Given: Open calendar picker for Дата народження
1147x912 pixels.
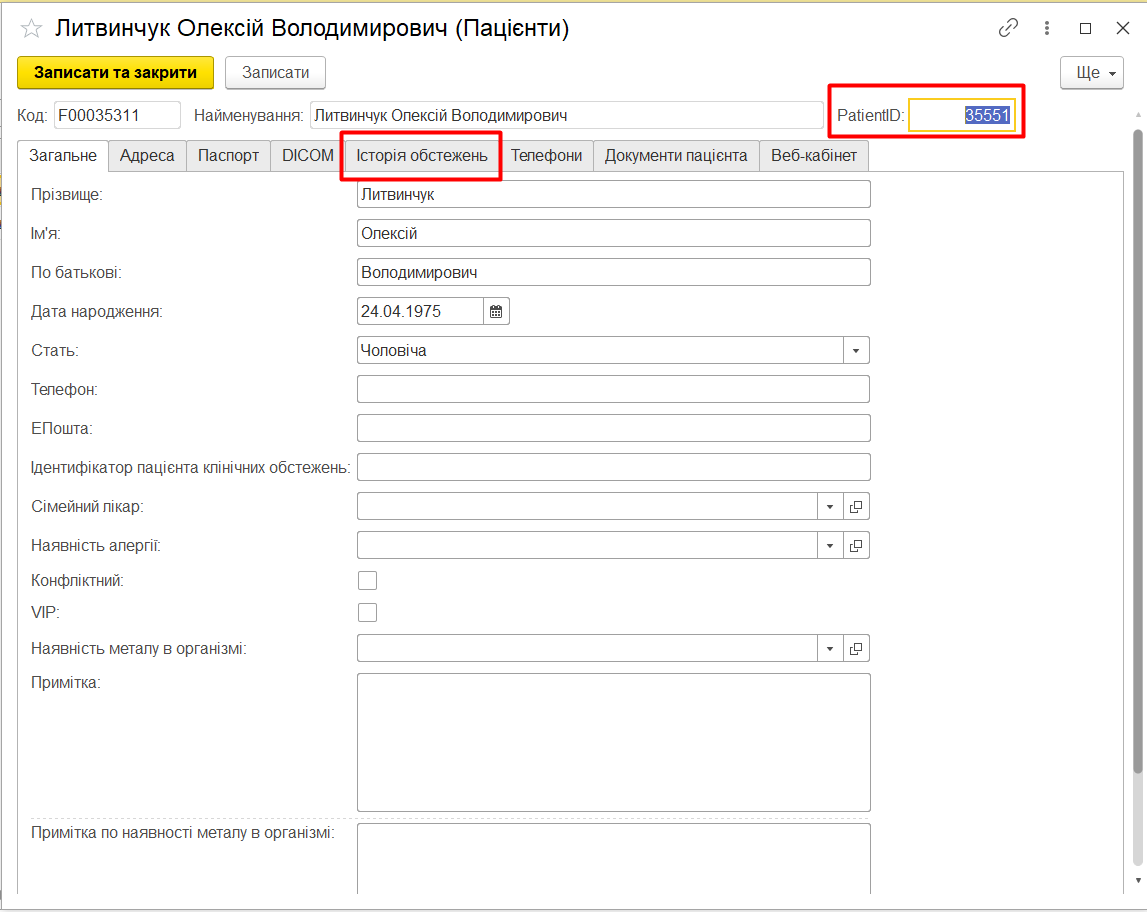Looking at the screenshot, I should pos(496,311).
